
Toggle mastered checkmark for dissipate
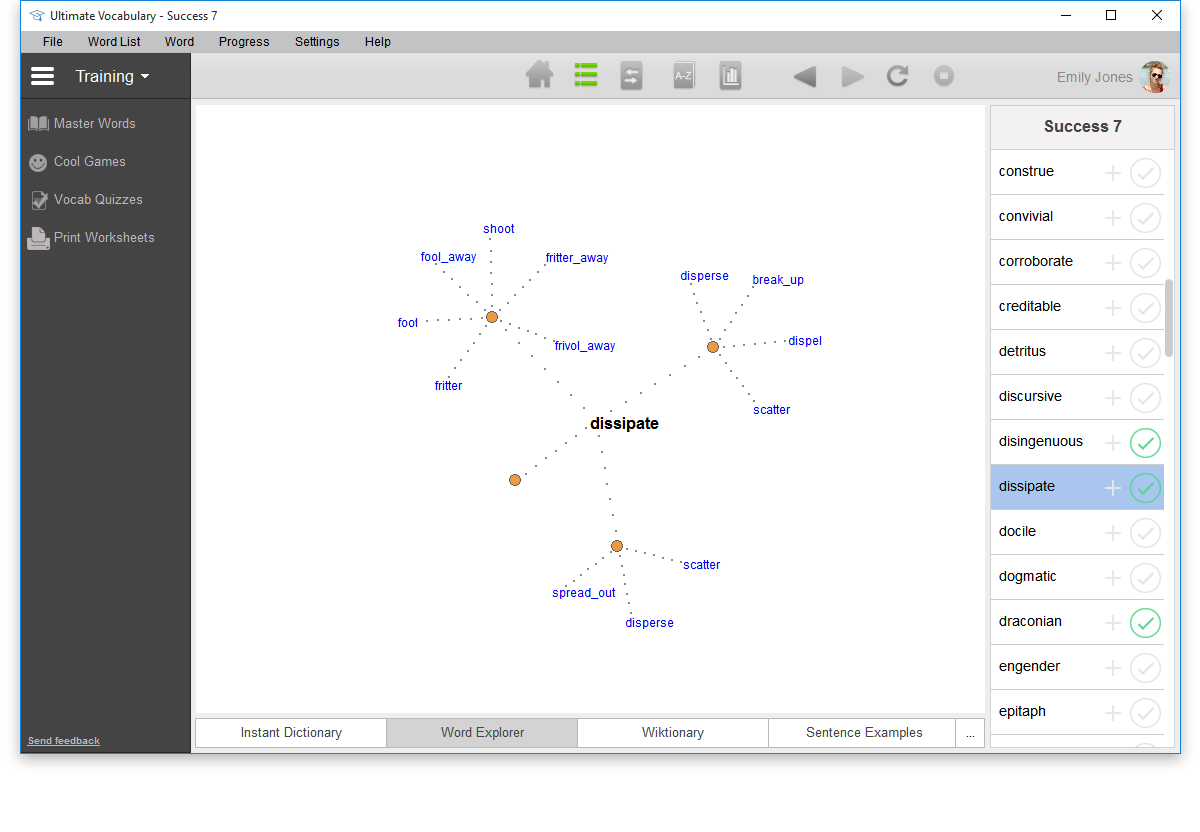tap(1145, 488)
